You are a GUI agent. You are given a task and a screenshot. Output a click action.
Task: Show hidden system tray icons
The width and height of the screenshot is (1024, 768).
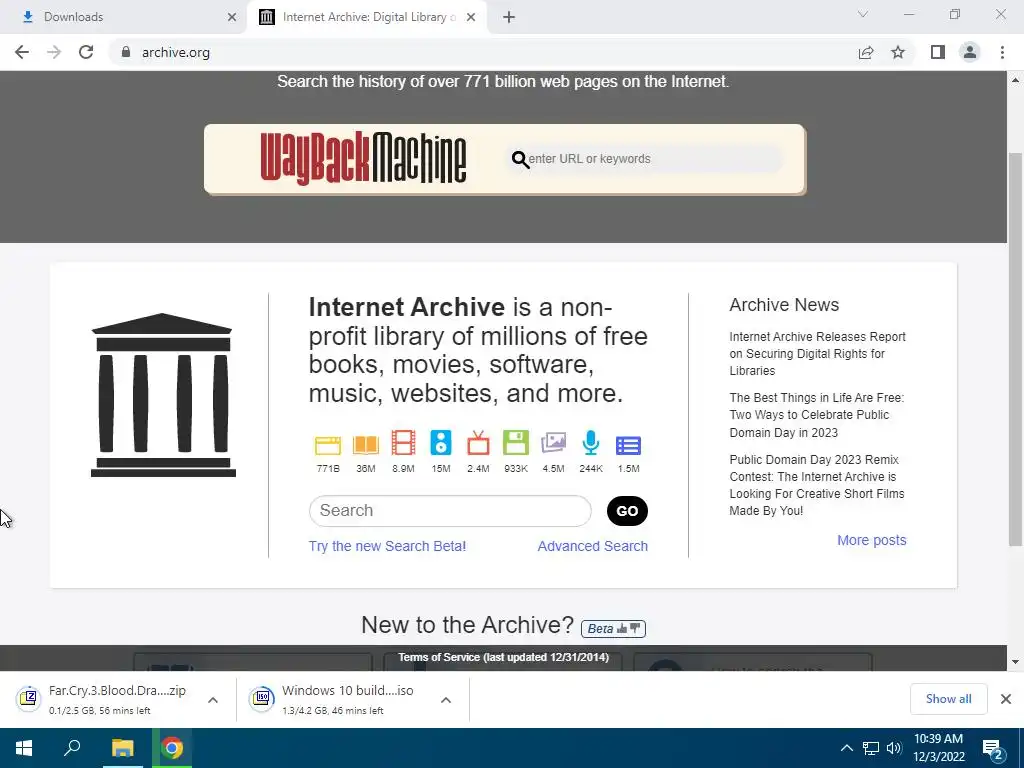[846, 748]
